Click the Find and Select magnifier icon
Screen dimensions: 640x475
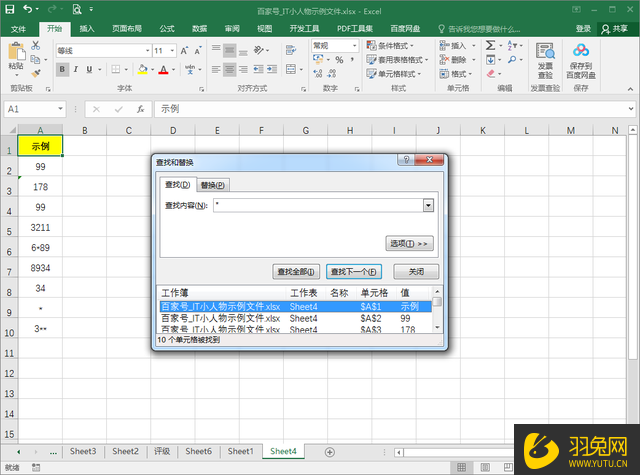pos(512,60)
